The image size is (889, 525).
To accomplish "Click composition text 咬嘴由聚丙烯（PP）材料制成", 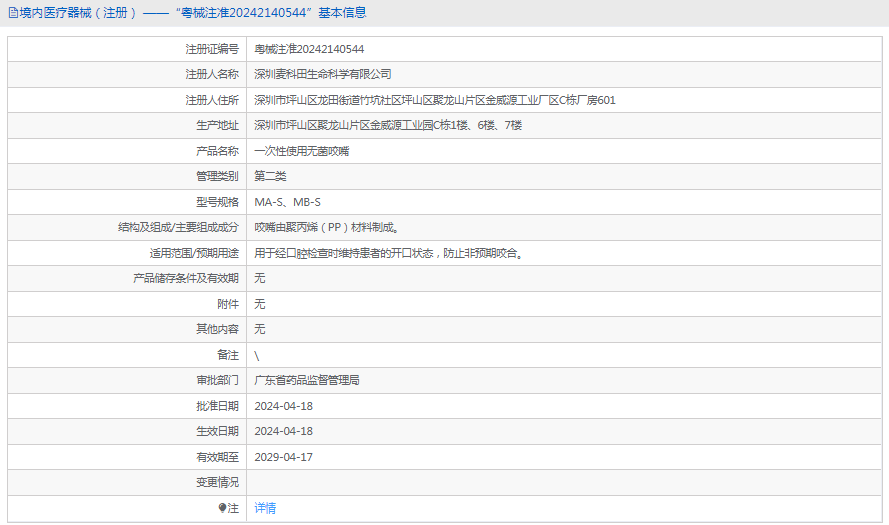I will tap(327, 227).
